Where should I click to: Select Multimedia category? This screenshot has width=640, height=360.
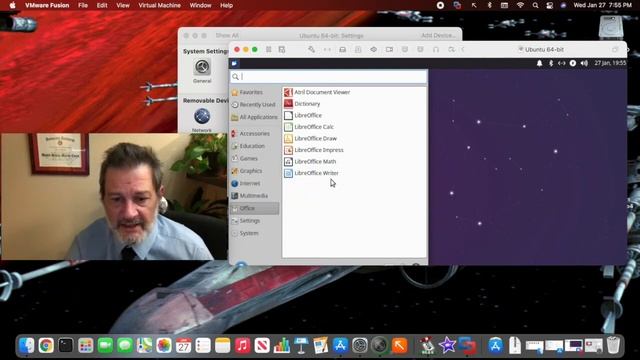(x=255, y=196)
